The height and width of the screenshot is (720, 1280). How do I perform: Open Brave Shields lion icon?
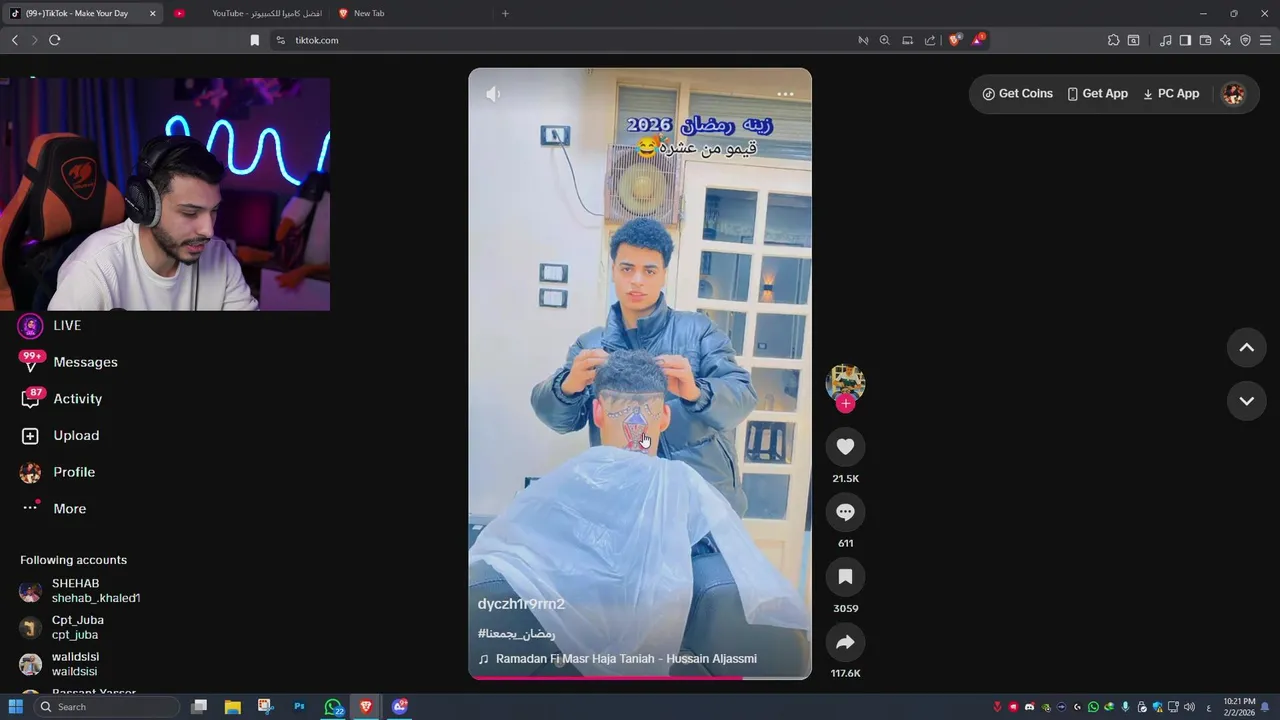(955, 40)
